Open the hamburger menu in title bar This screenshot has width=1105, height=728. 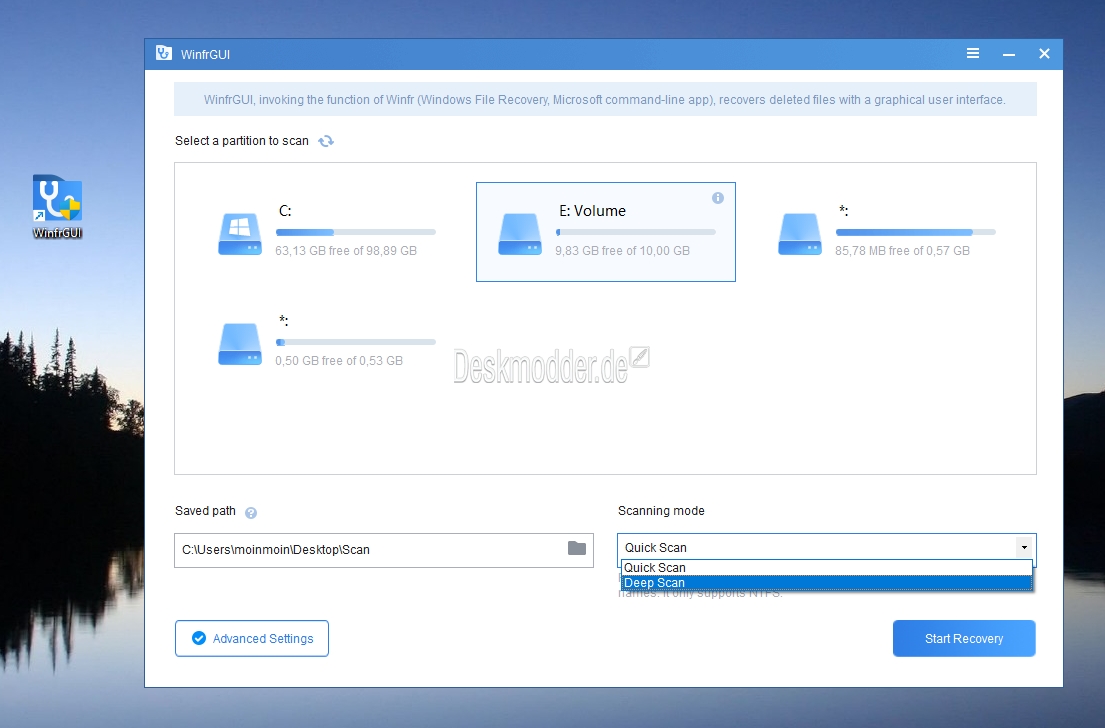tap(973, 54)
